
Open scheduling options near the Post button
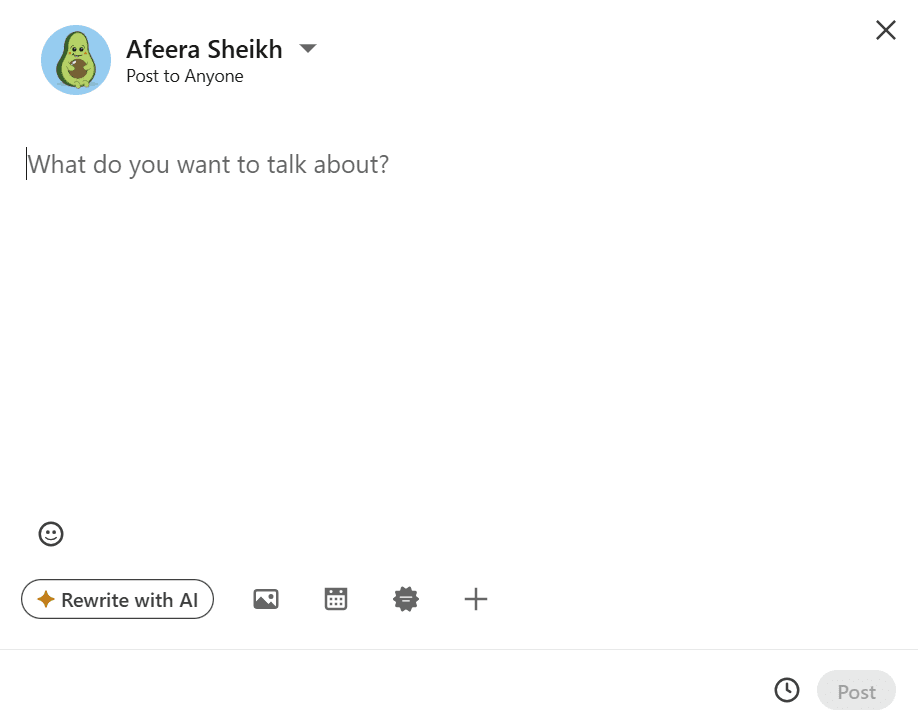point(786,690)
